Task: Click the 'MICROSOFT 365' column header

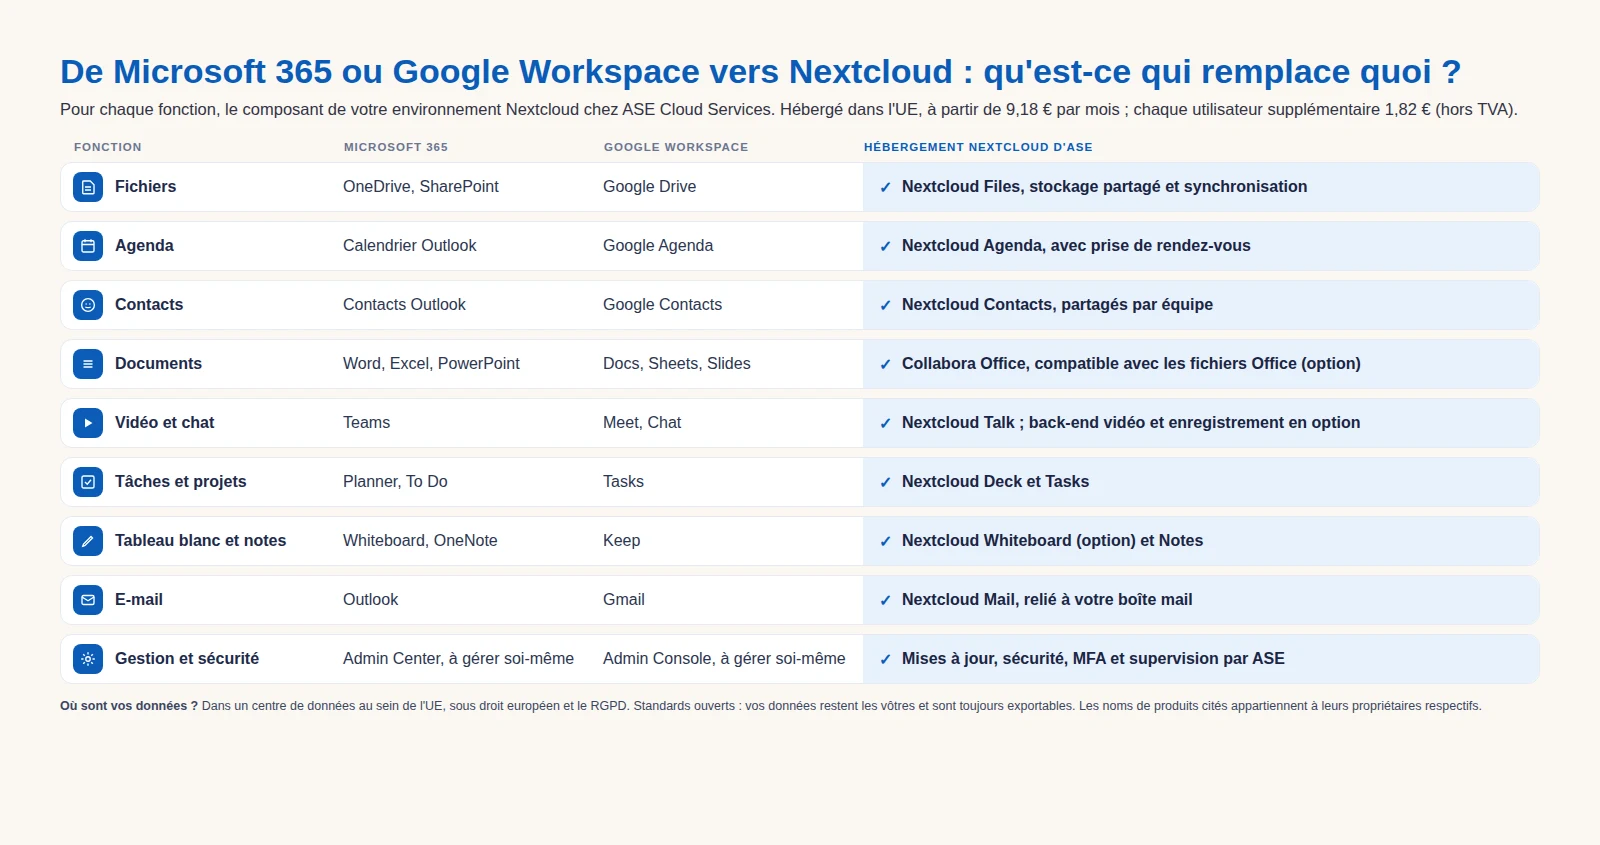Action: click(396, 147)
